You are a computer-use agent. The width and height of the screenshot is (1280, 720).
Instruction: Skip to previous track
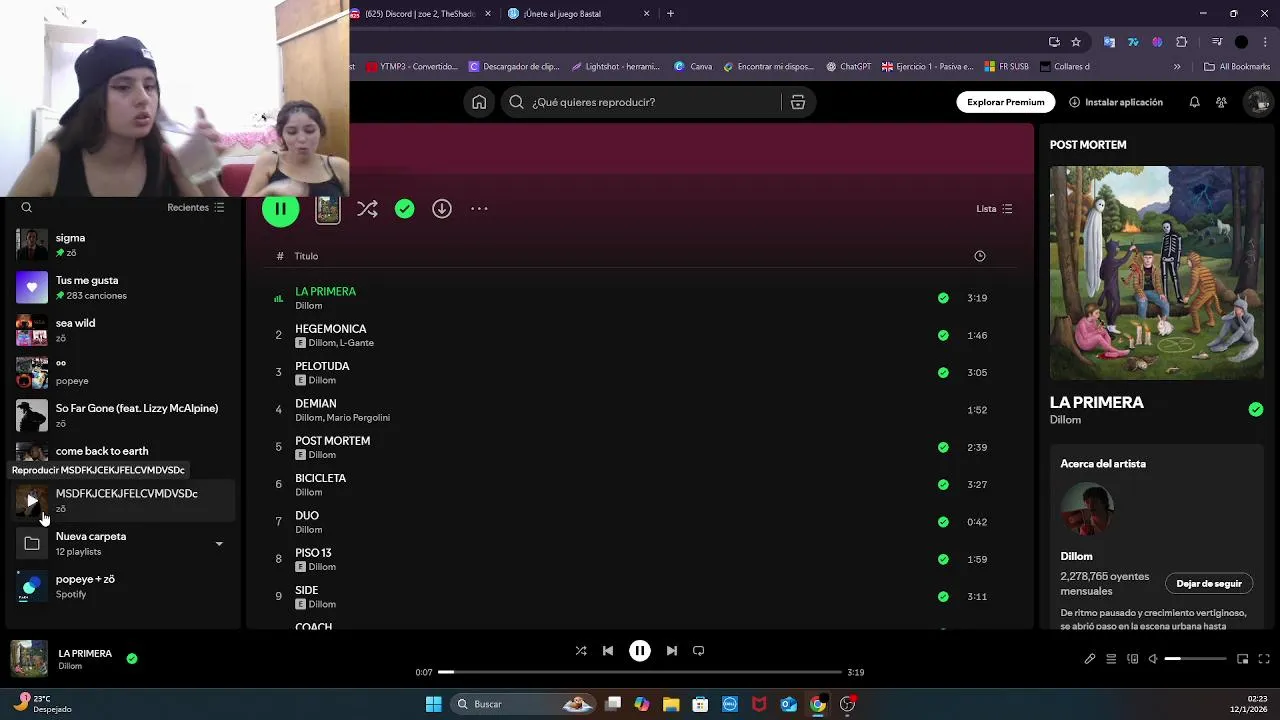pyautogui.click(x=608, y=651)
